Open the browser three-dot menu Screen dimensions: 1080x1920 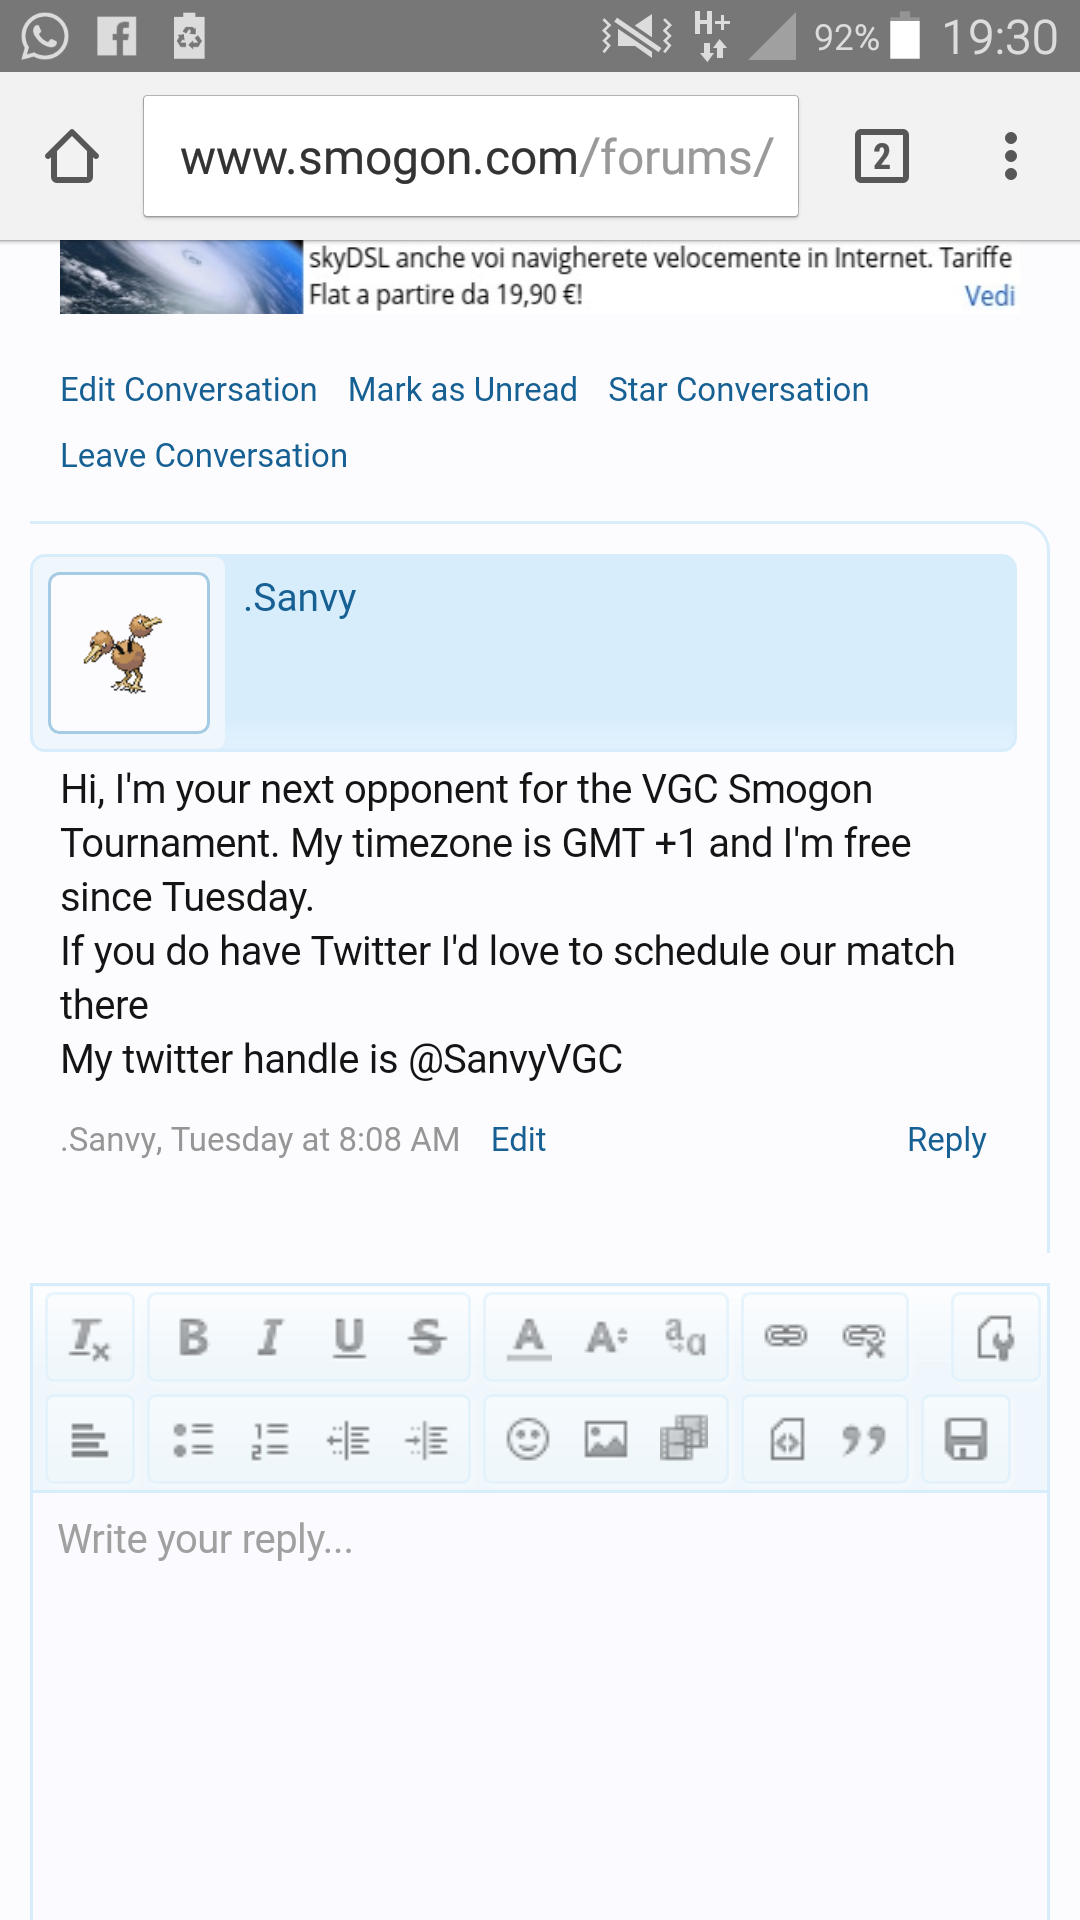point(1011,157)
